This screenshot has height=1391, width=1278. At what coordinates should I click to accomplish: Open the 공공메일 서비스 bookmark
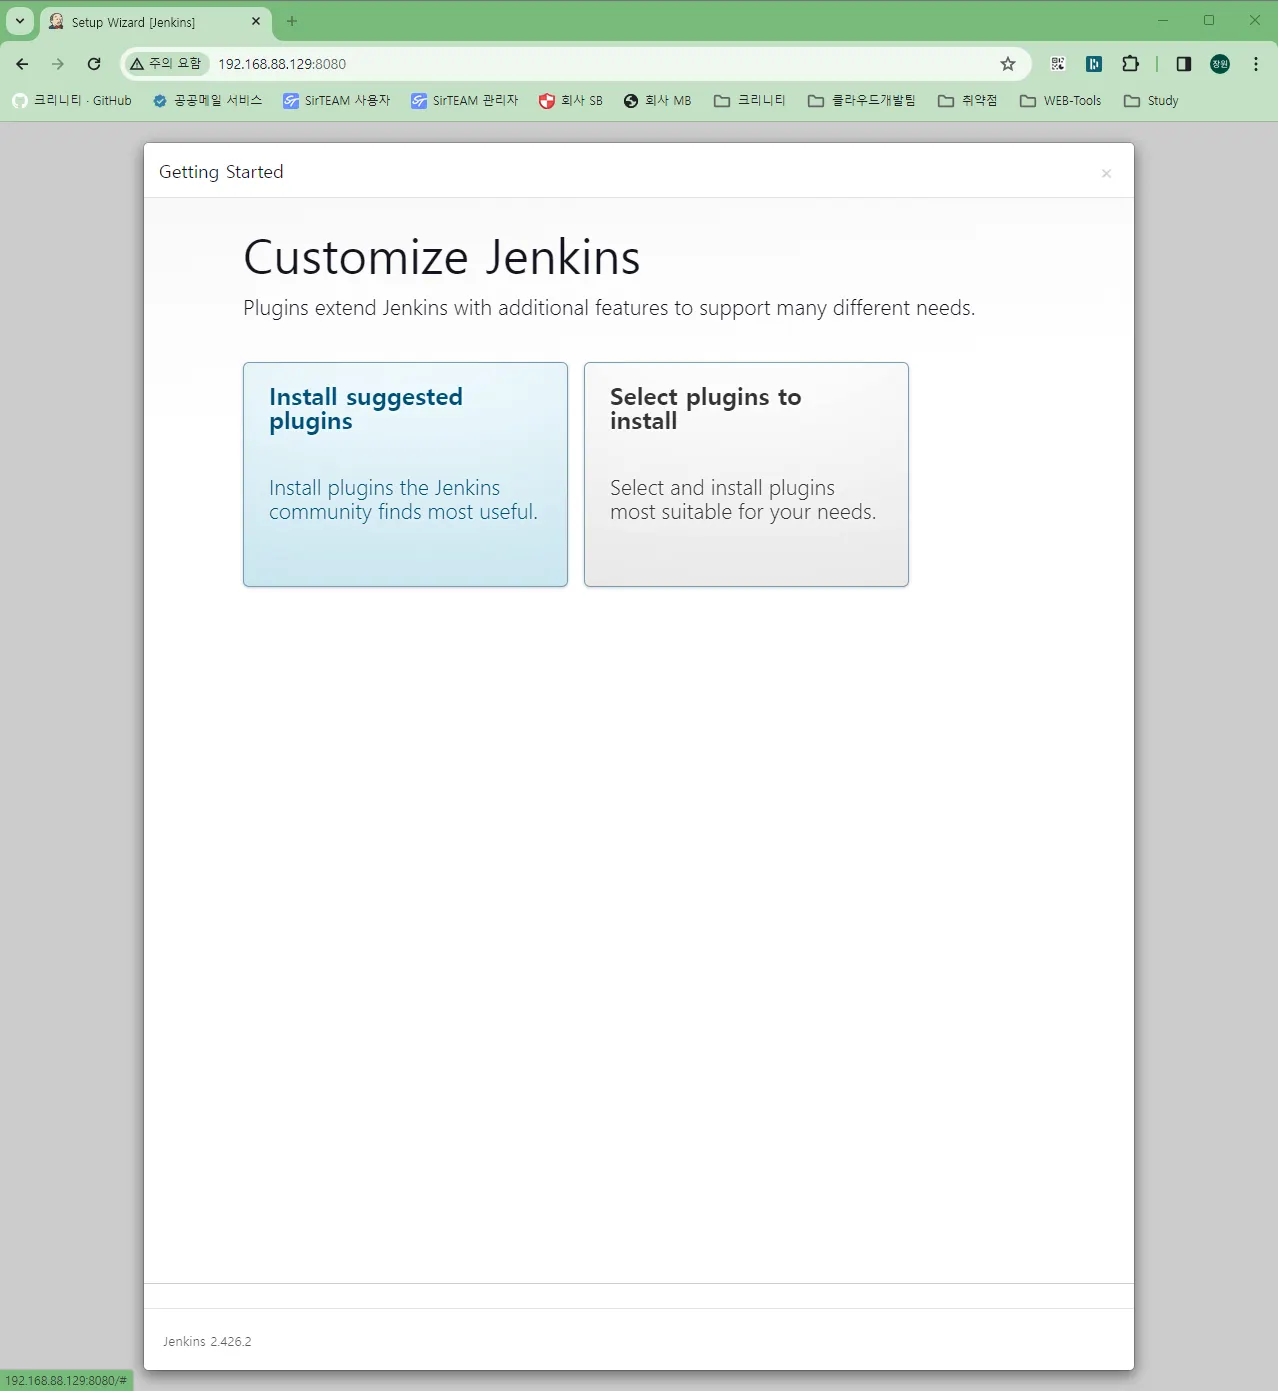tap(207, 101)
